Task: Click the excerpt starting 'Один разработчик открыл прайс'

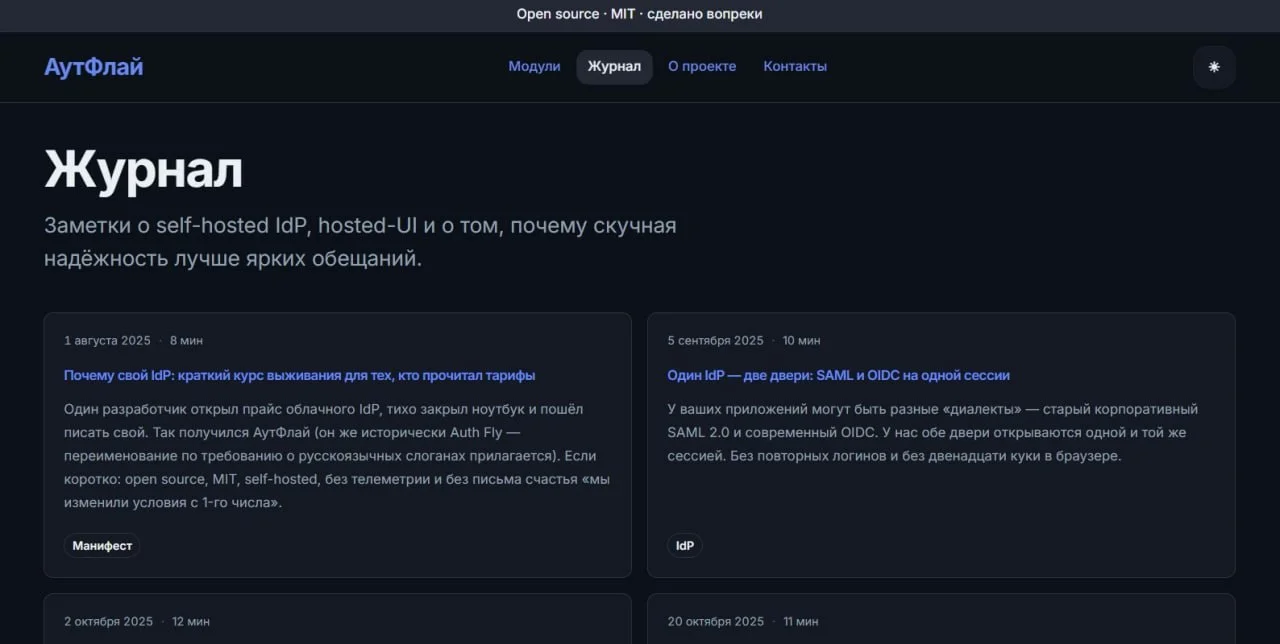Action: 337,456
